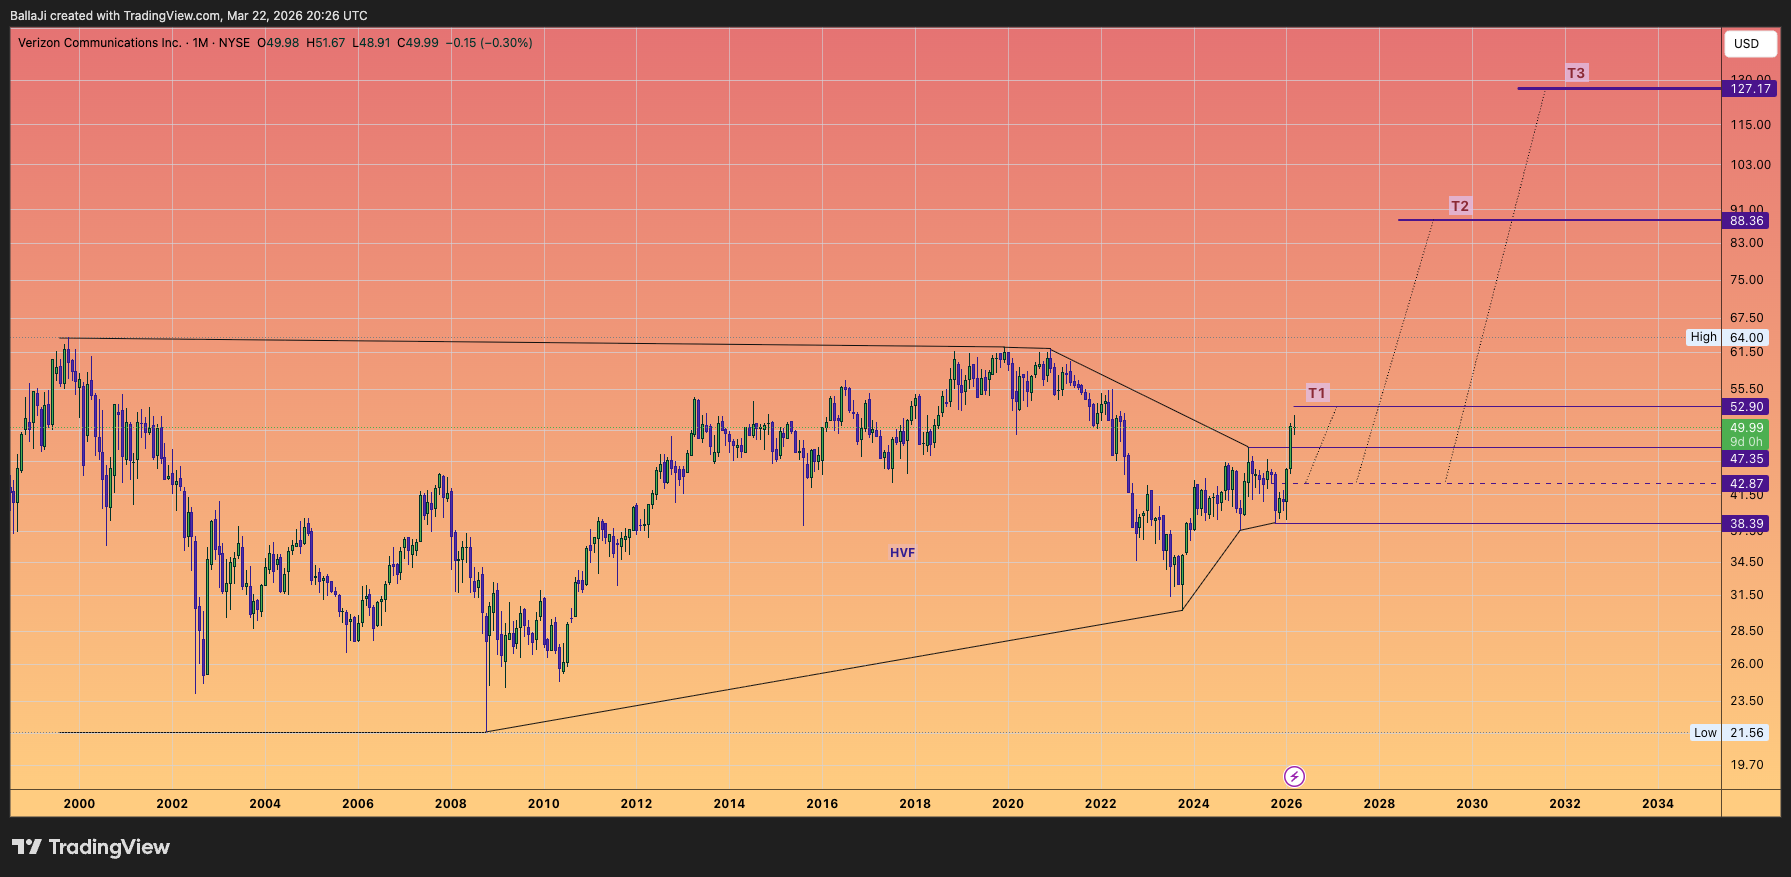1791x877 pixels.
Task: Select the T3 target label
Action: 1576,73
